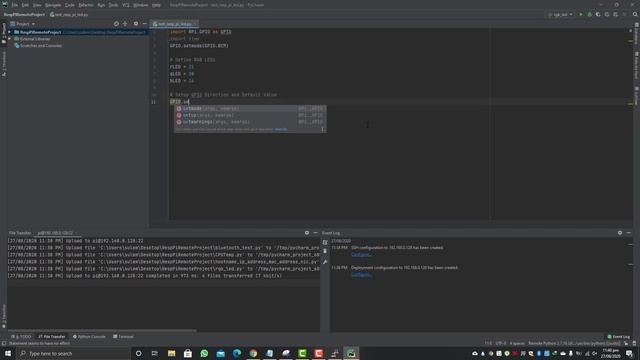Open Windows notification center icon
This screenshot has height=360, width=640.
(x=629, y=353)
